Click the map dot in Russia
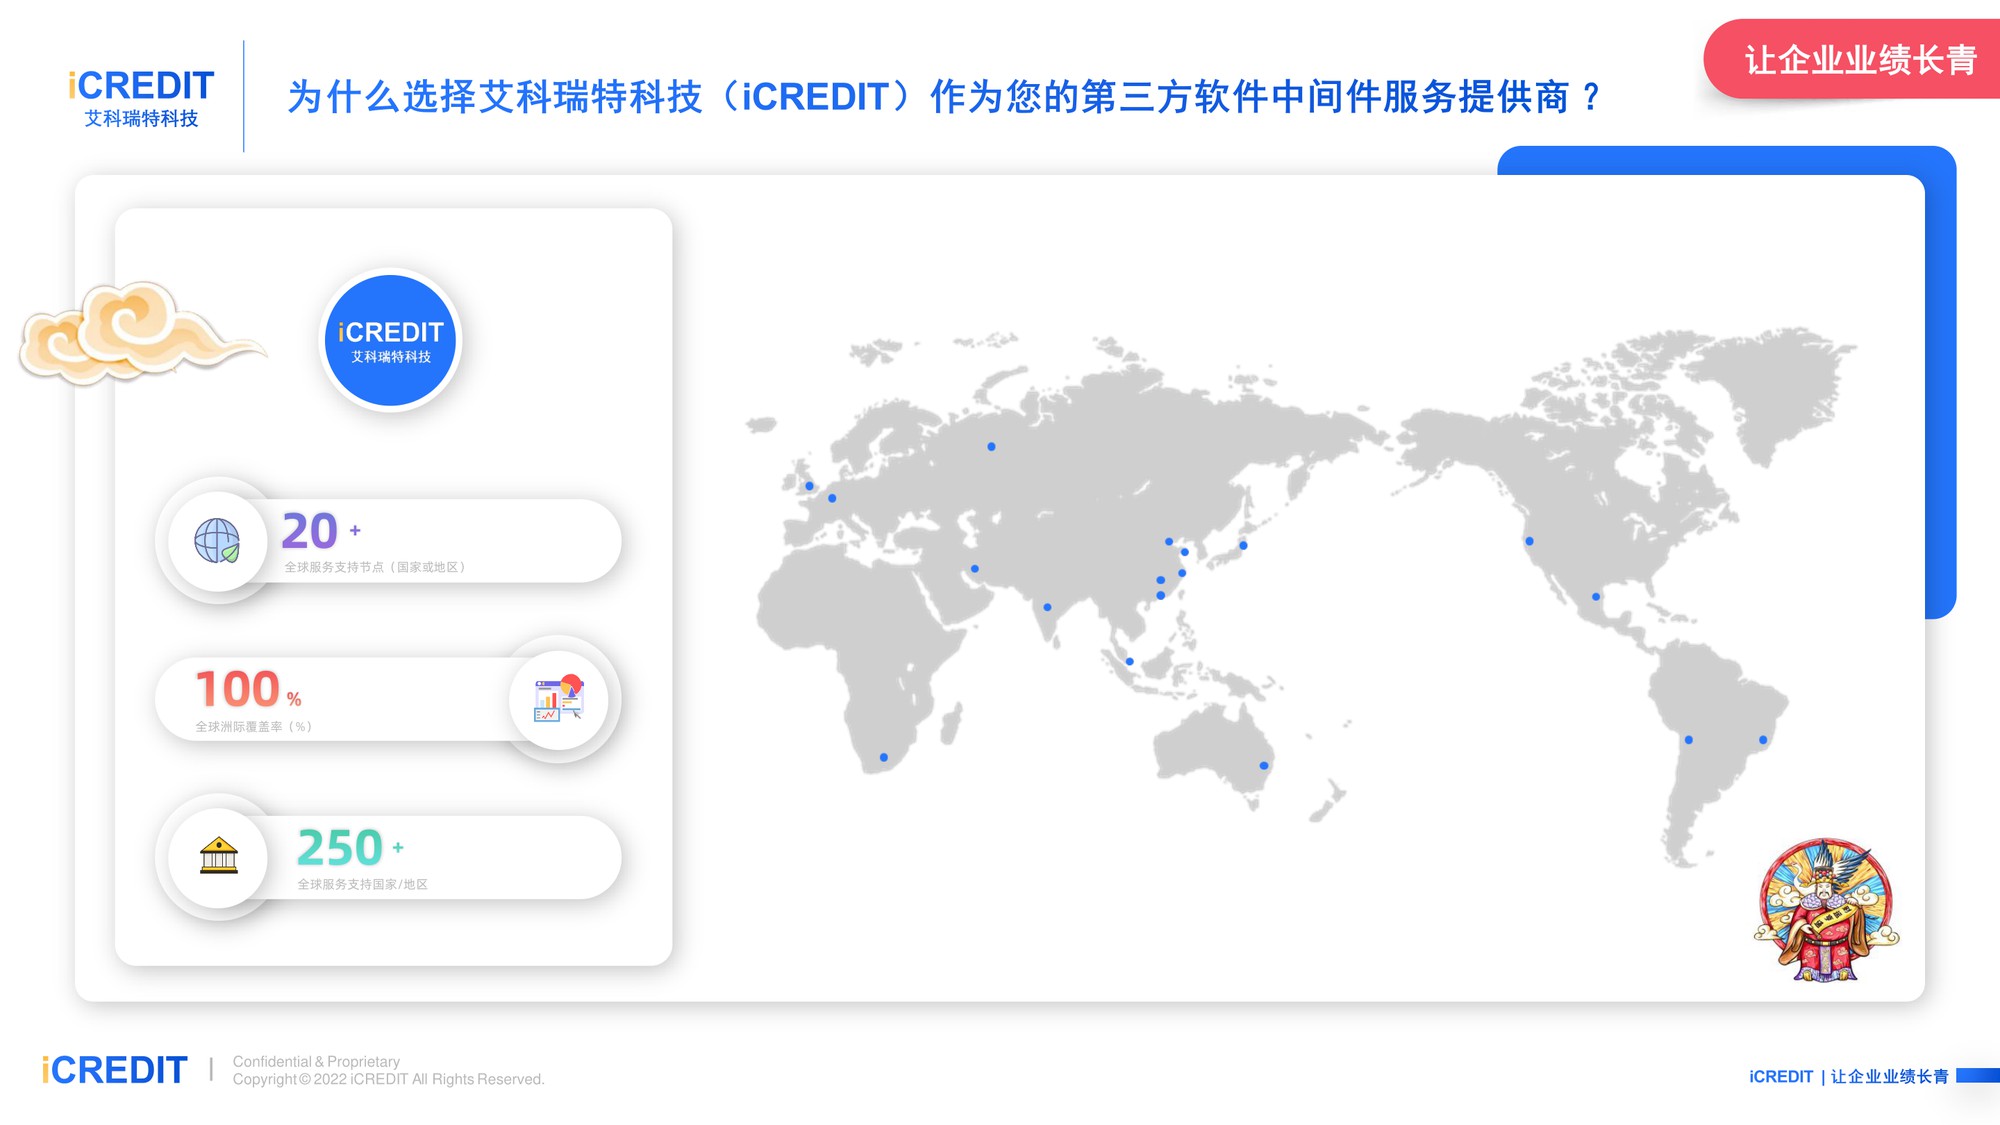 click(991, 447)
